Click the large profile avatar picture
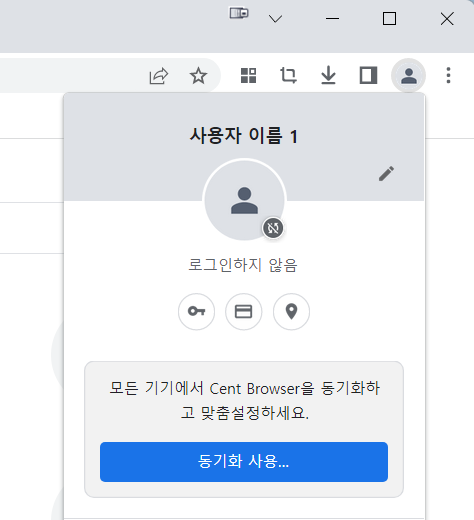474x520 pixels. point(244,200)
